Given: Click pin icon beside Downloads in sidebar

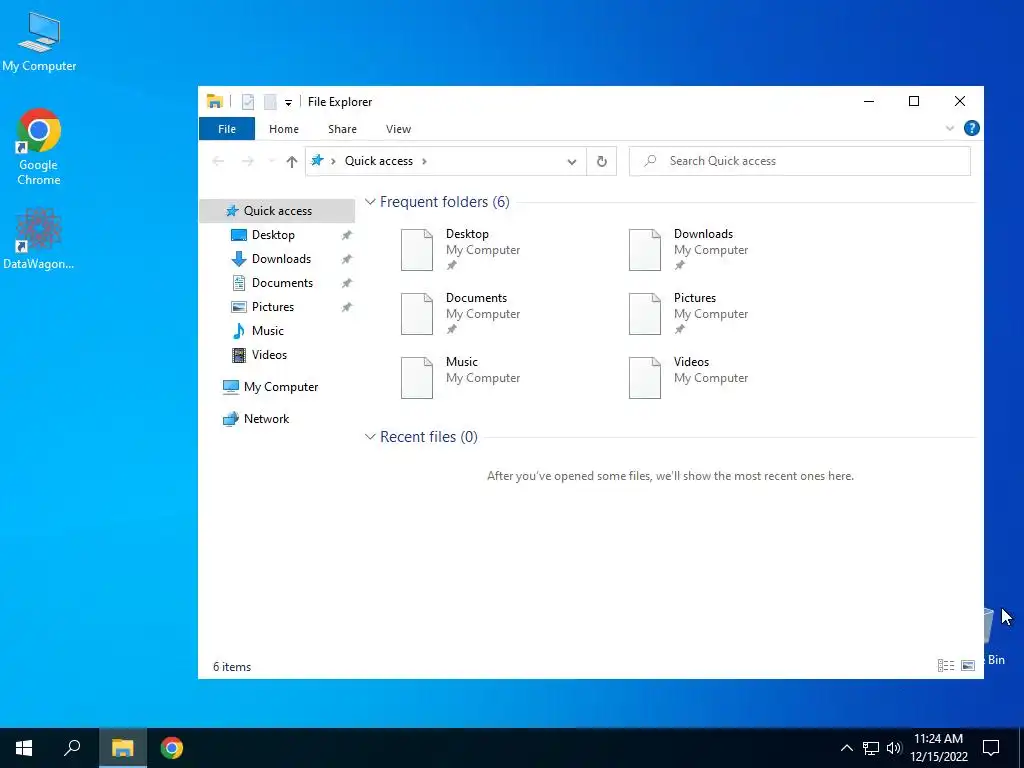Looking at the screenshot, I should pyautogui.click(x=347, y=259).
